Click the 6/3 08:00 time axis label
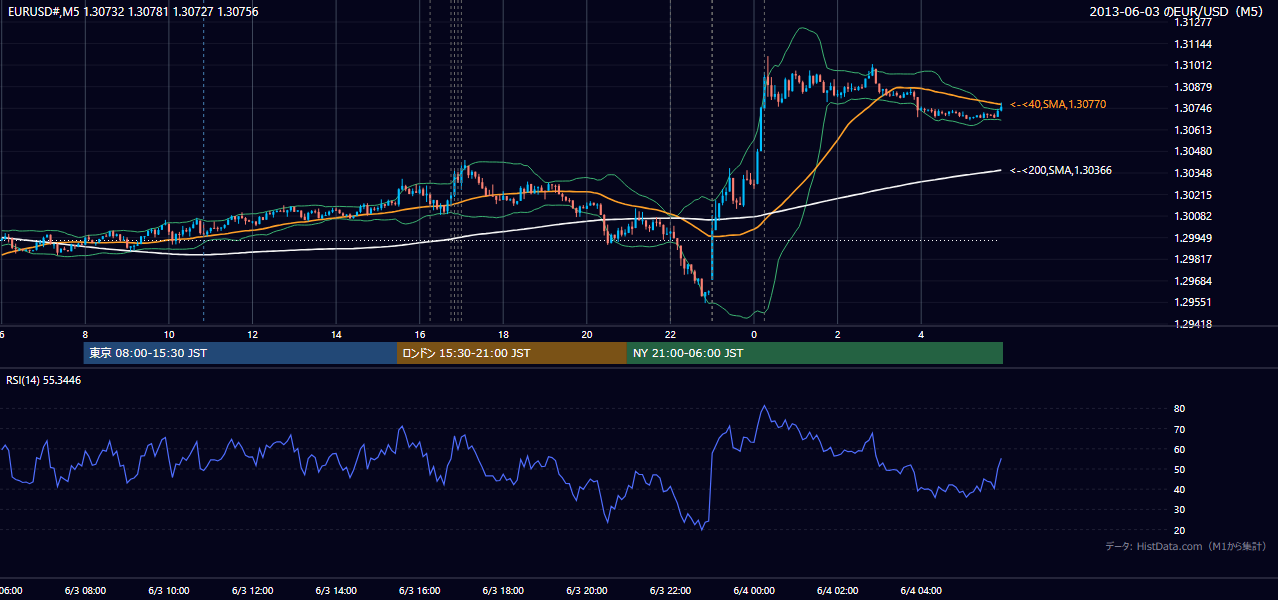Viewport: 1278px width, 600px height. 84,591
